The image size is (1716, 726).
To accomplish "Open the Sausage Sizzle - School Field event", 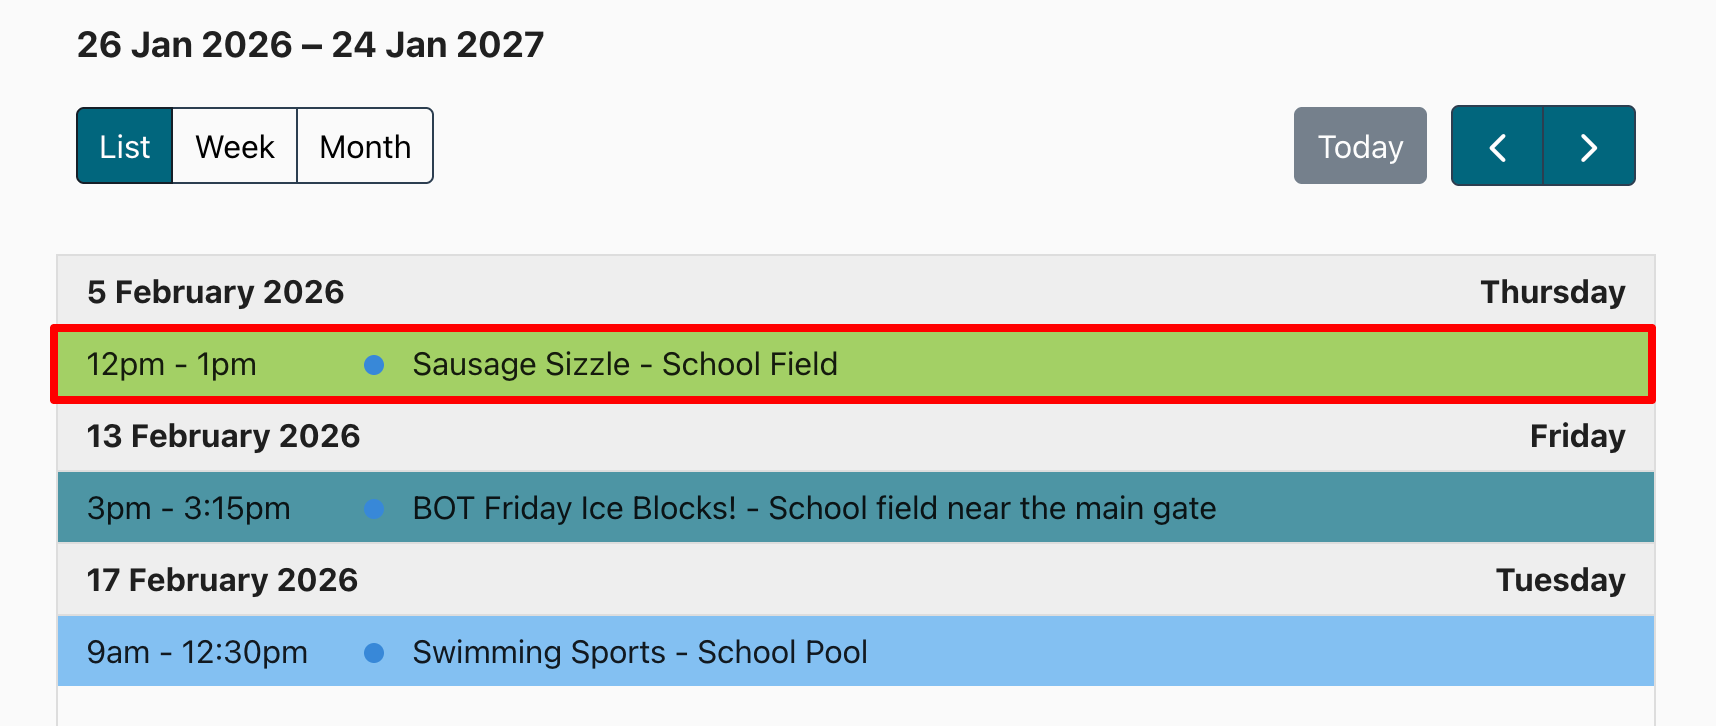I will tap(625, 365).
